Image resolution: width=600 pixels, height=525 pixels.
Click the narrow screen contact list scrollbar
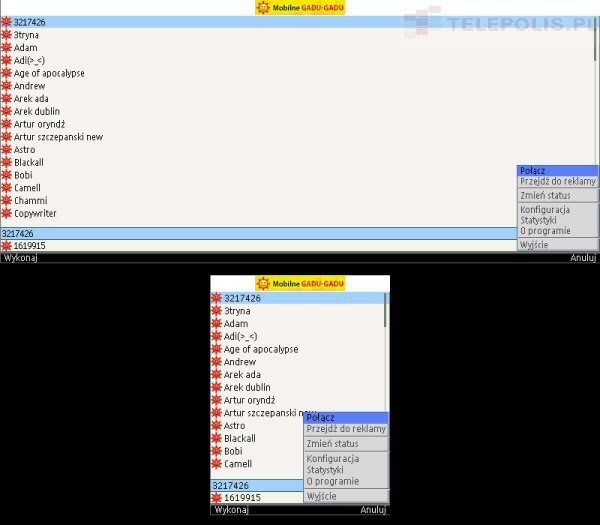(x=385, y=310)
